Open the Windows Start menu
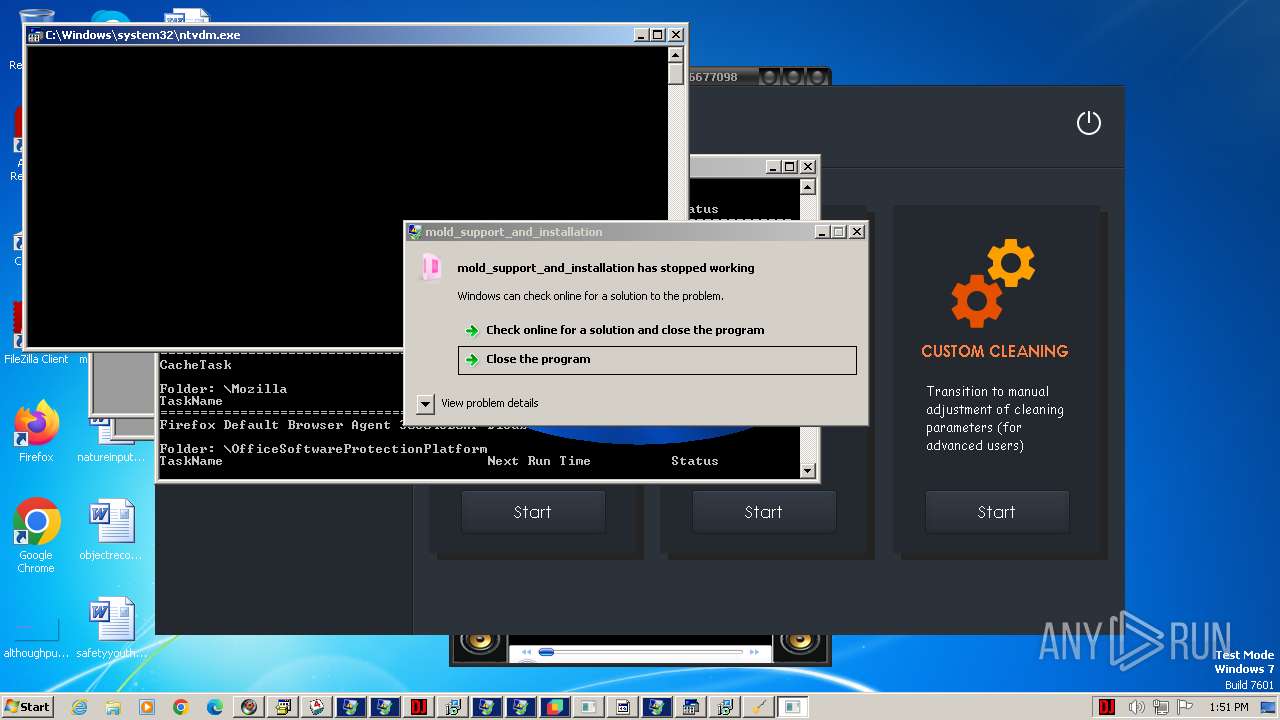This screenshot has height=720, width=1280. tap(27, 706)
